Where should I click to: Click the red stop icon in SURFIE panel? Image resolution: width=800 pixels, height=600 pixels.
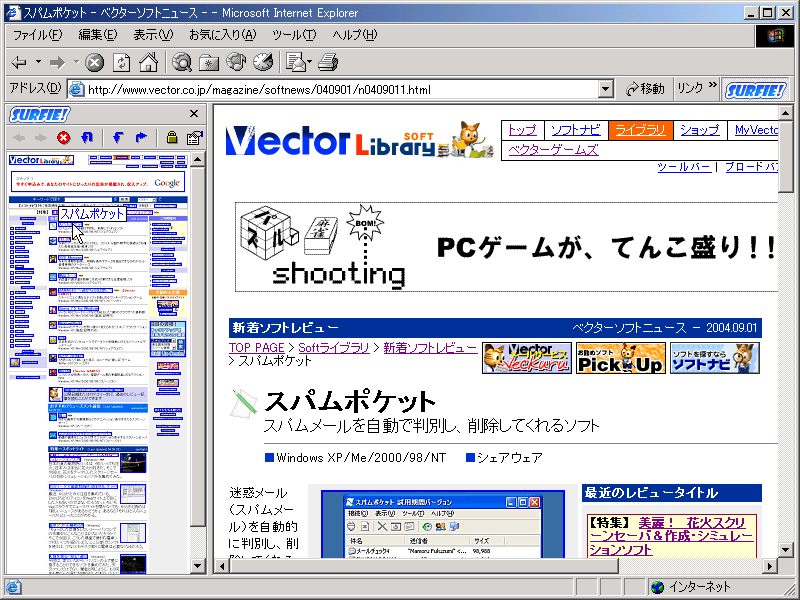(63, 138)
